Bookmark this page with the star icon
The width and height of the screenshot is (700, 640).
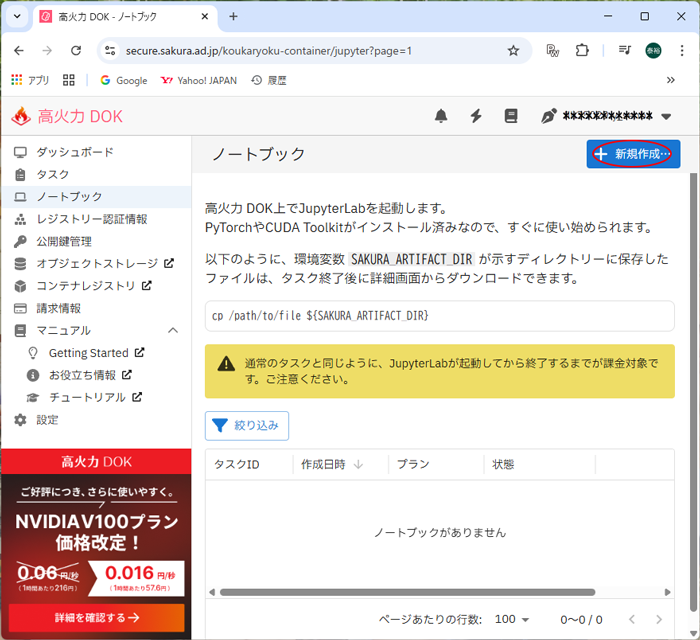point(513,51)
